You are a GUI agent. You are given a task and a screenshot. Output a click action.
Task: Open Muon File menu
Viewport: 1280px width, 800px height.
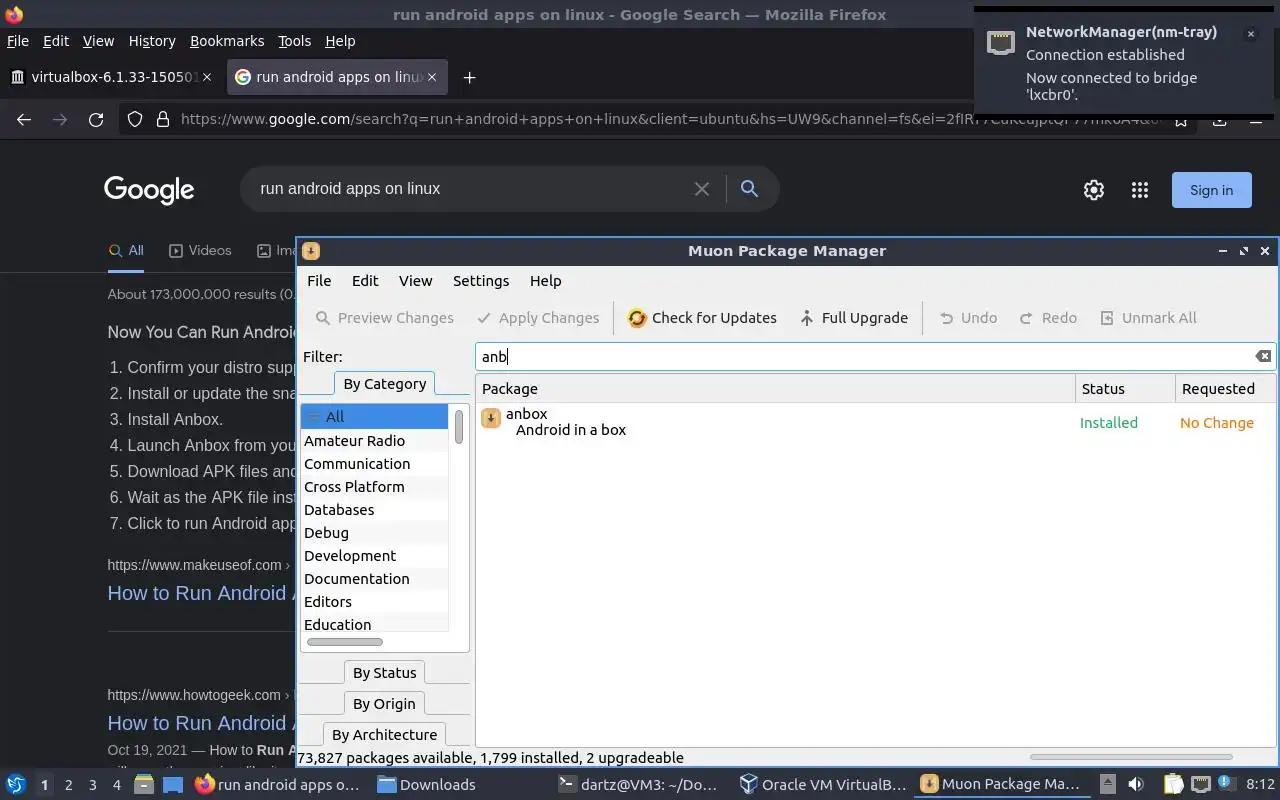[319, 281]
